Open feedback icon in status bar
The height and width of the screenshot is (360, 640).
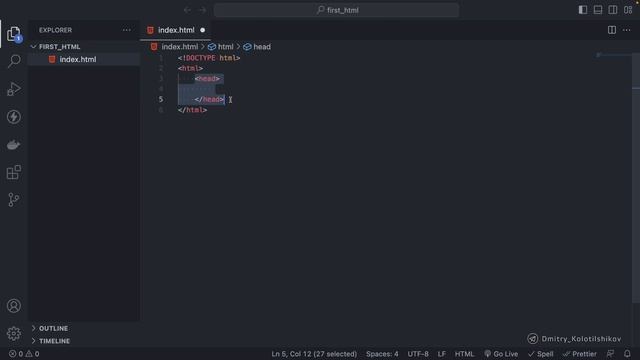610,354
